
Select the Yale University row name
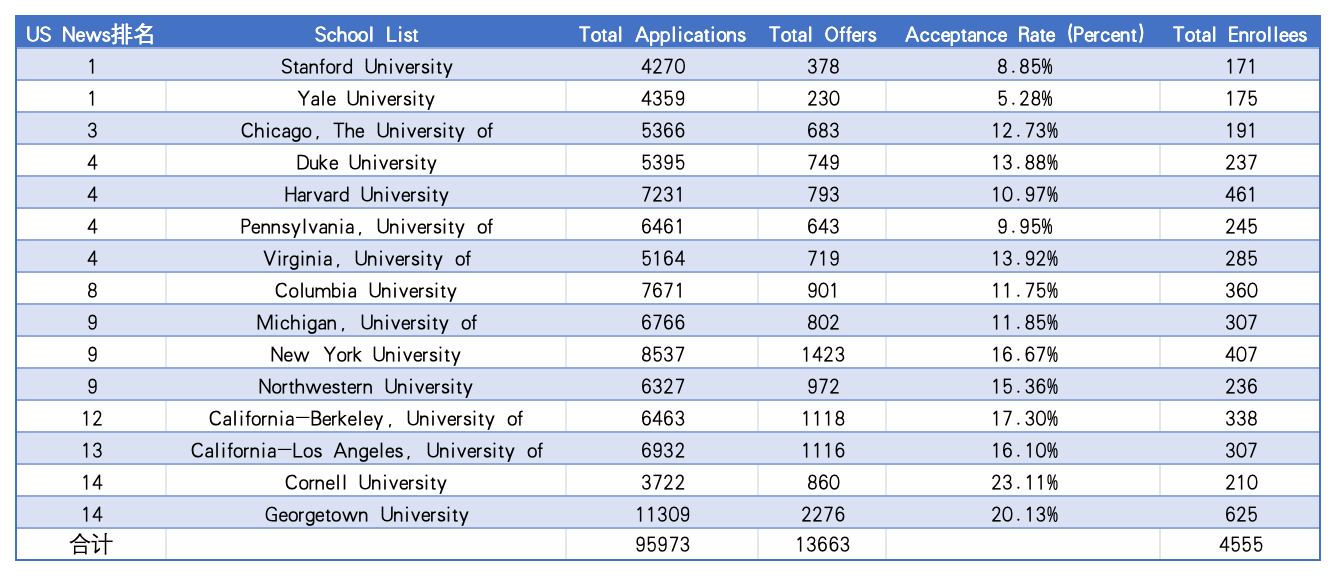tap(366, 99)
